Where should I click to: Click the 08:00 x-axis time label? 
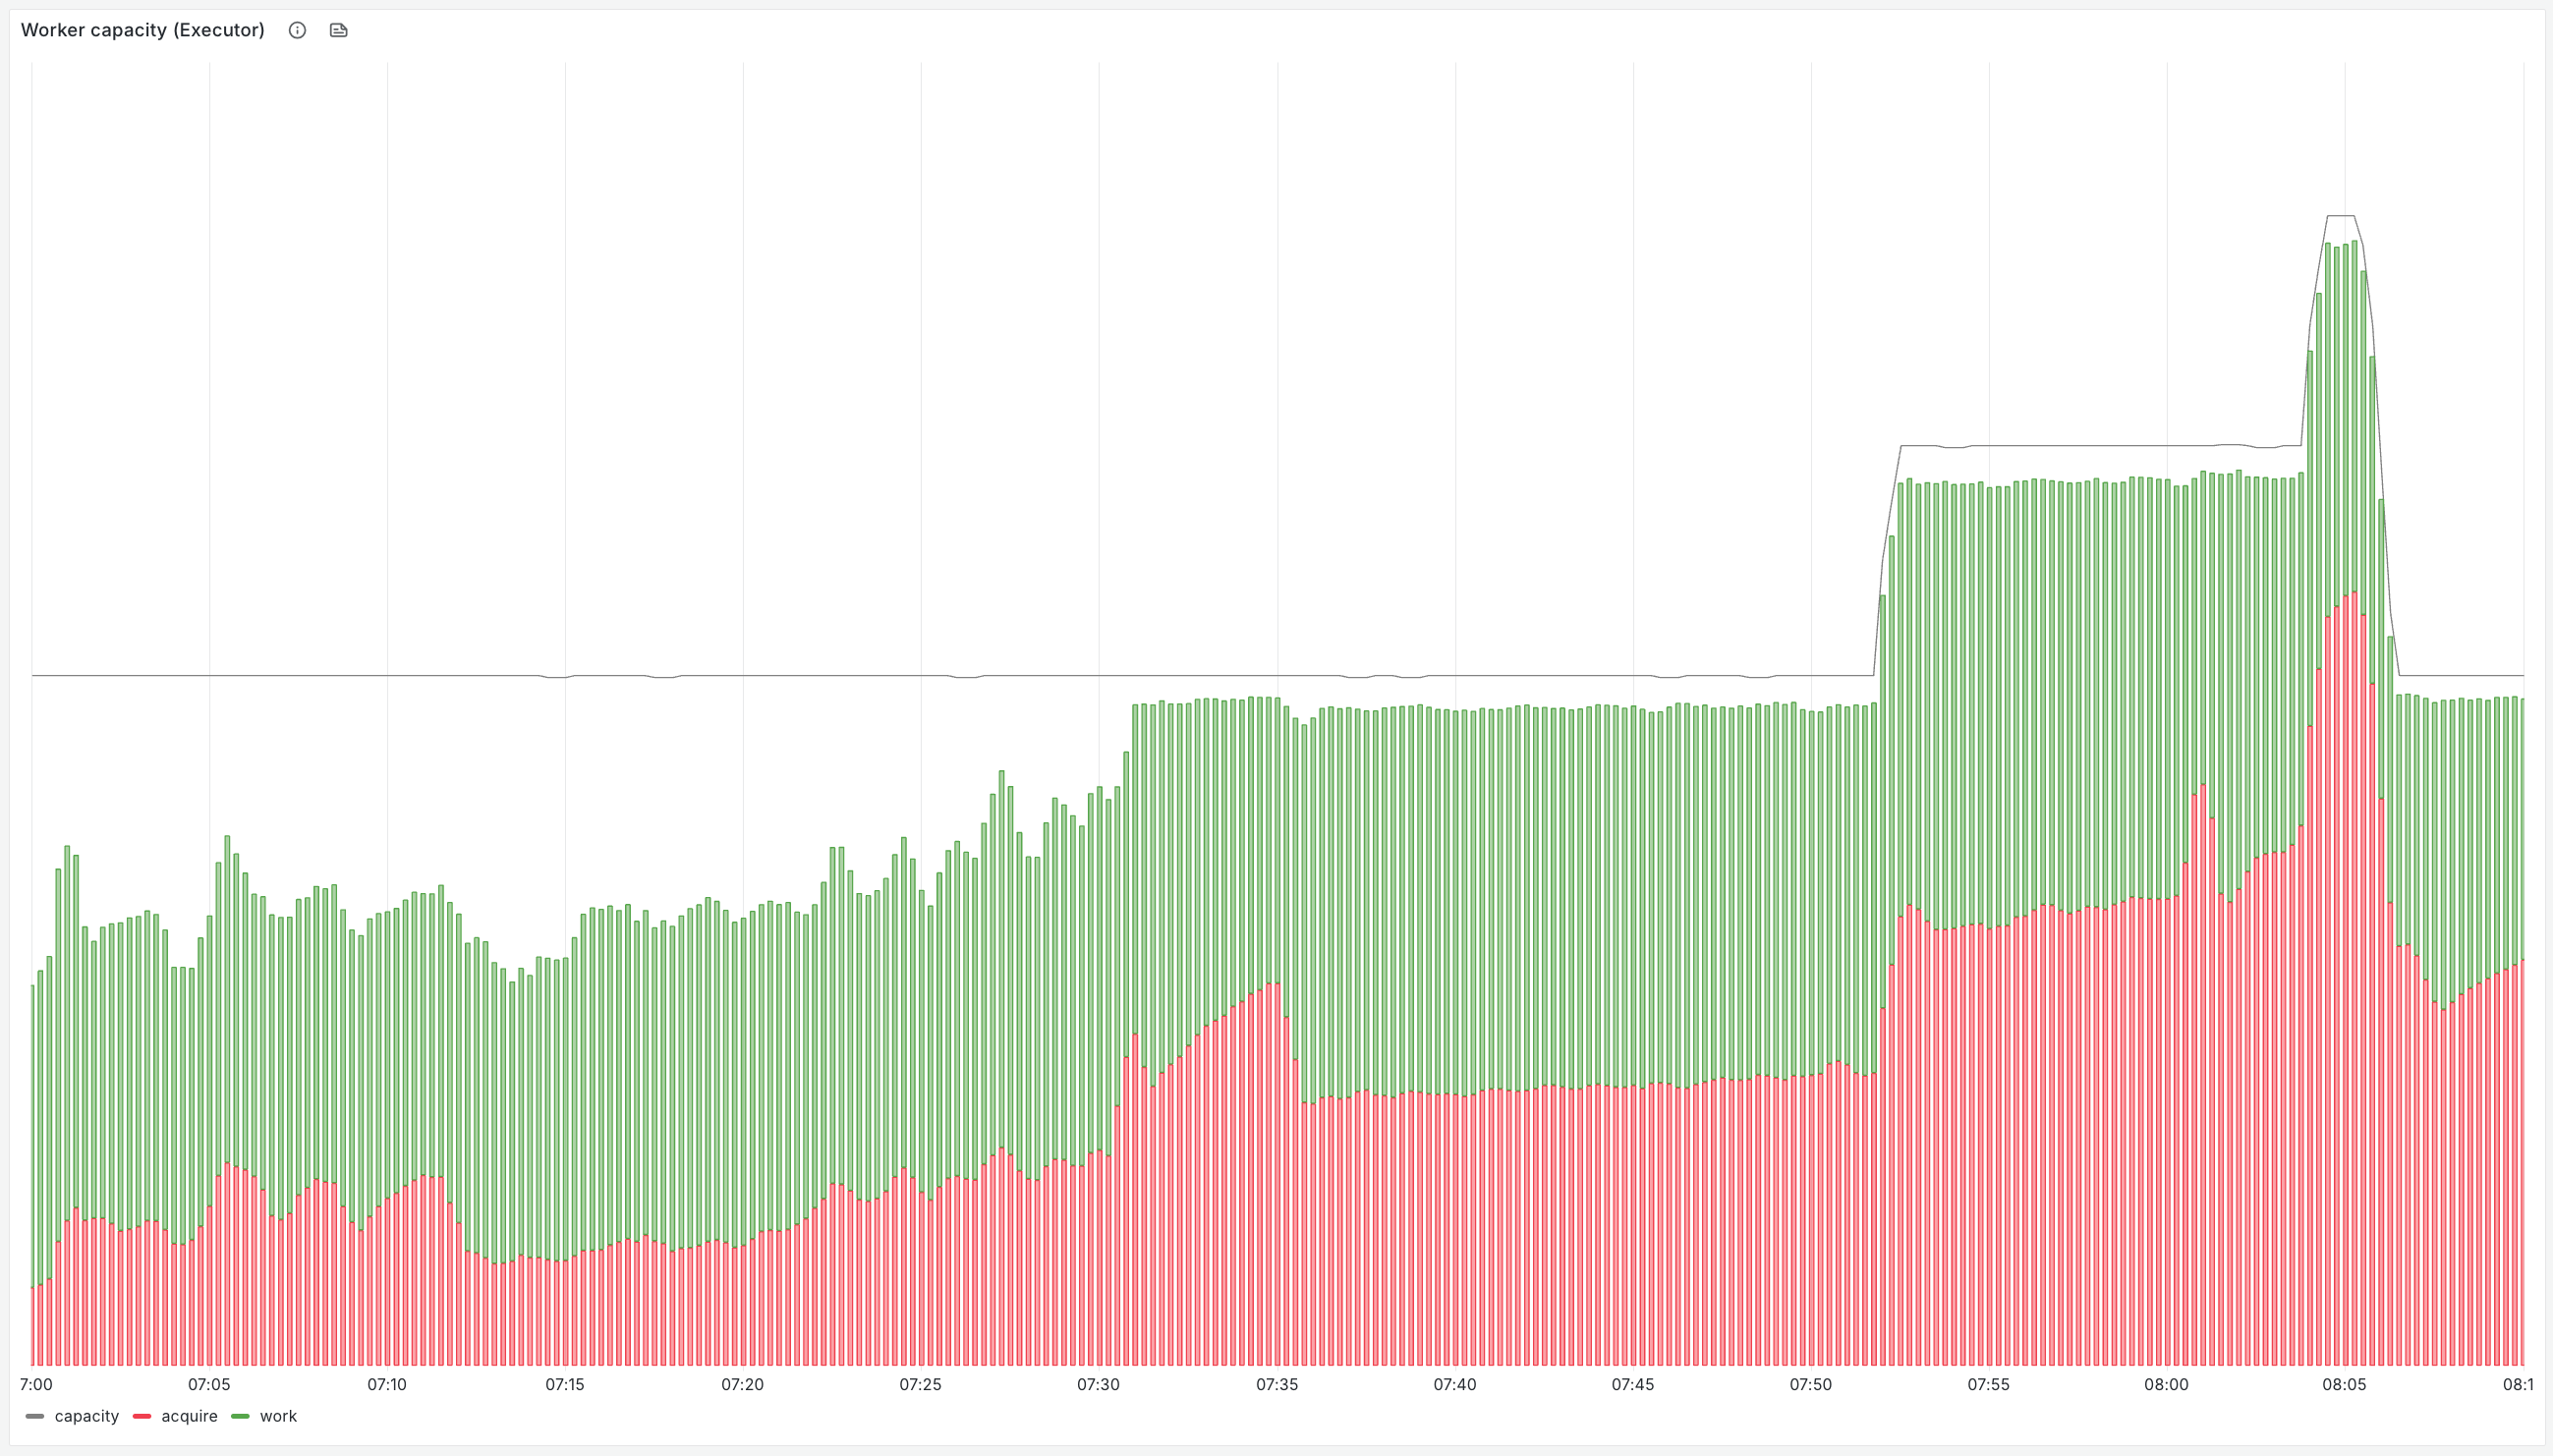coord(2166,1384)
